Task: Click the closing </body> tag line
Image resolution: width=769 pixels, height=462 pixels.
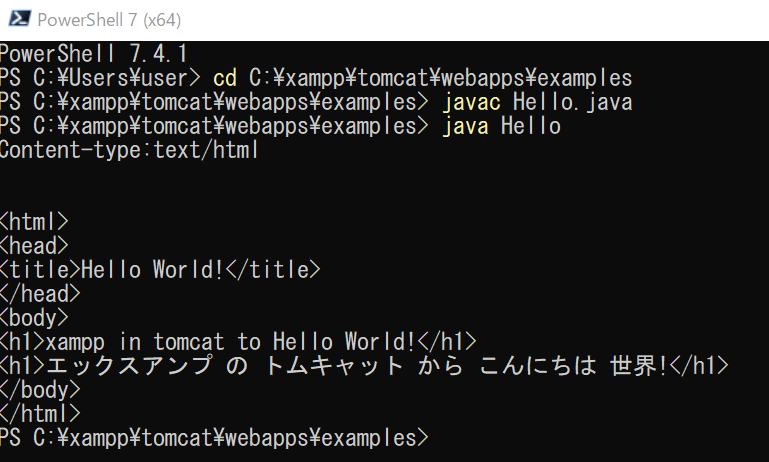Action: click(x=40, y=390)
